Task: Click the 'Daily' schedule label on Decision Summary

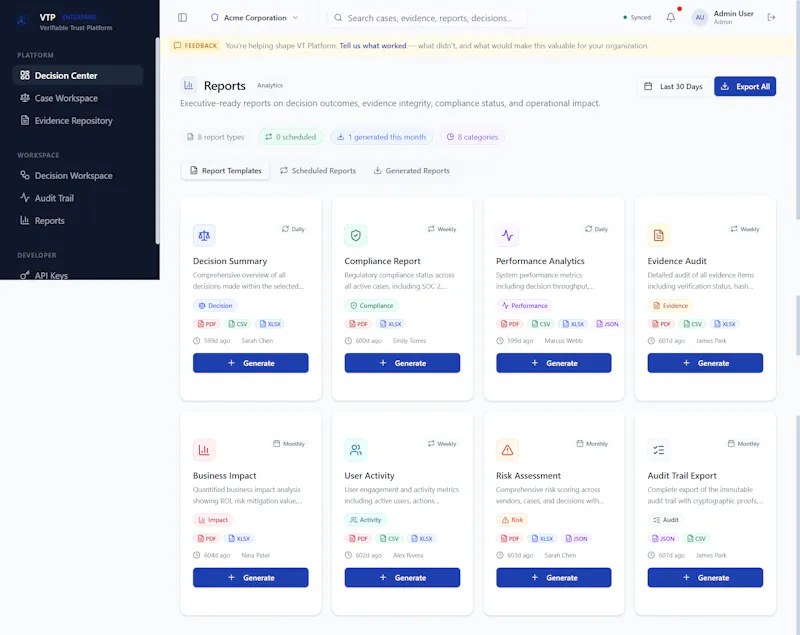Action: [x=293, y=229]
